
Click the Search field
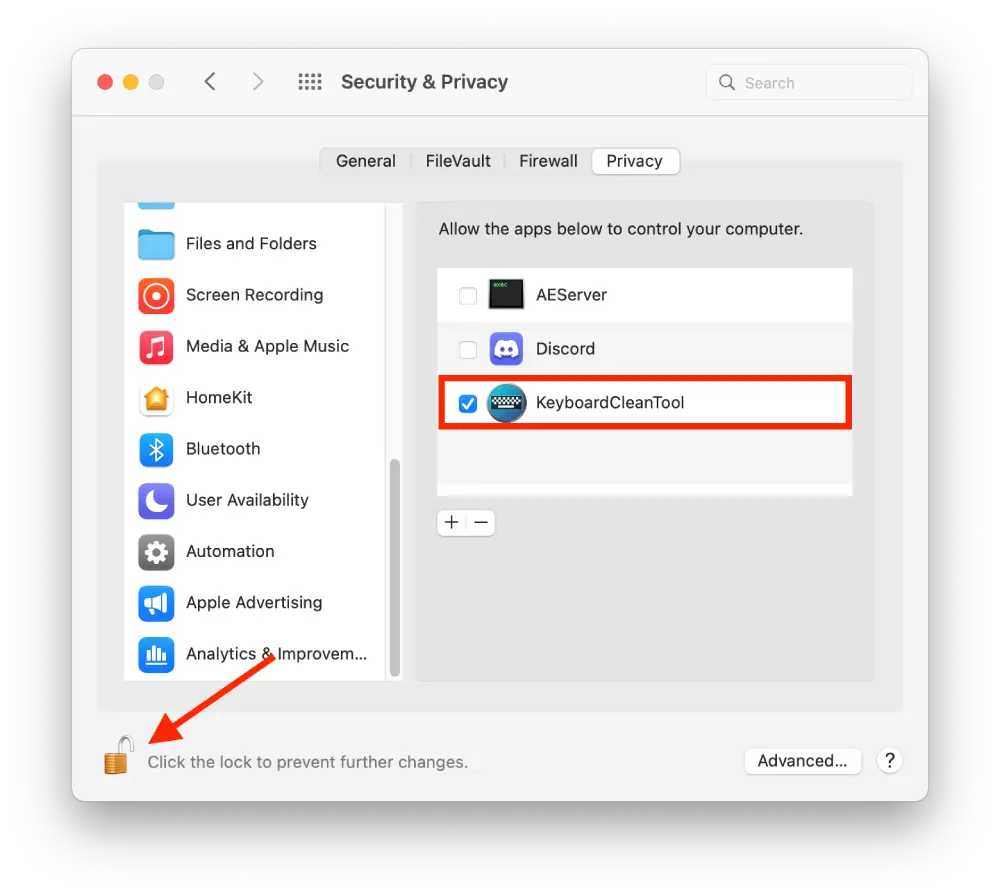pos(809,82)
